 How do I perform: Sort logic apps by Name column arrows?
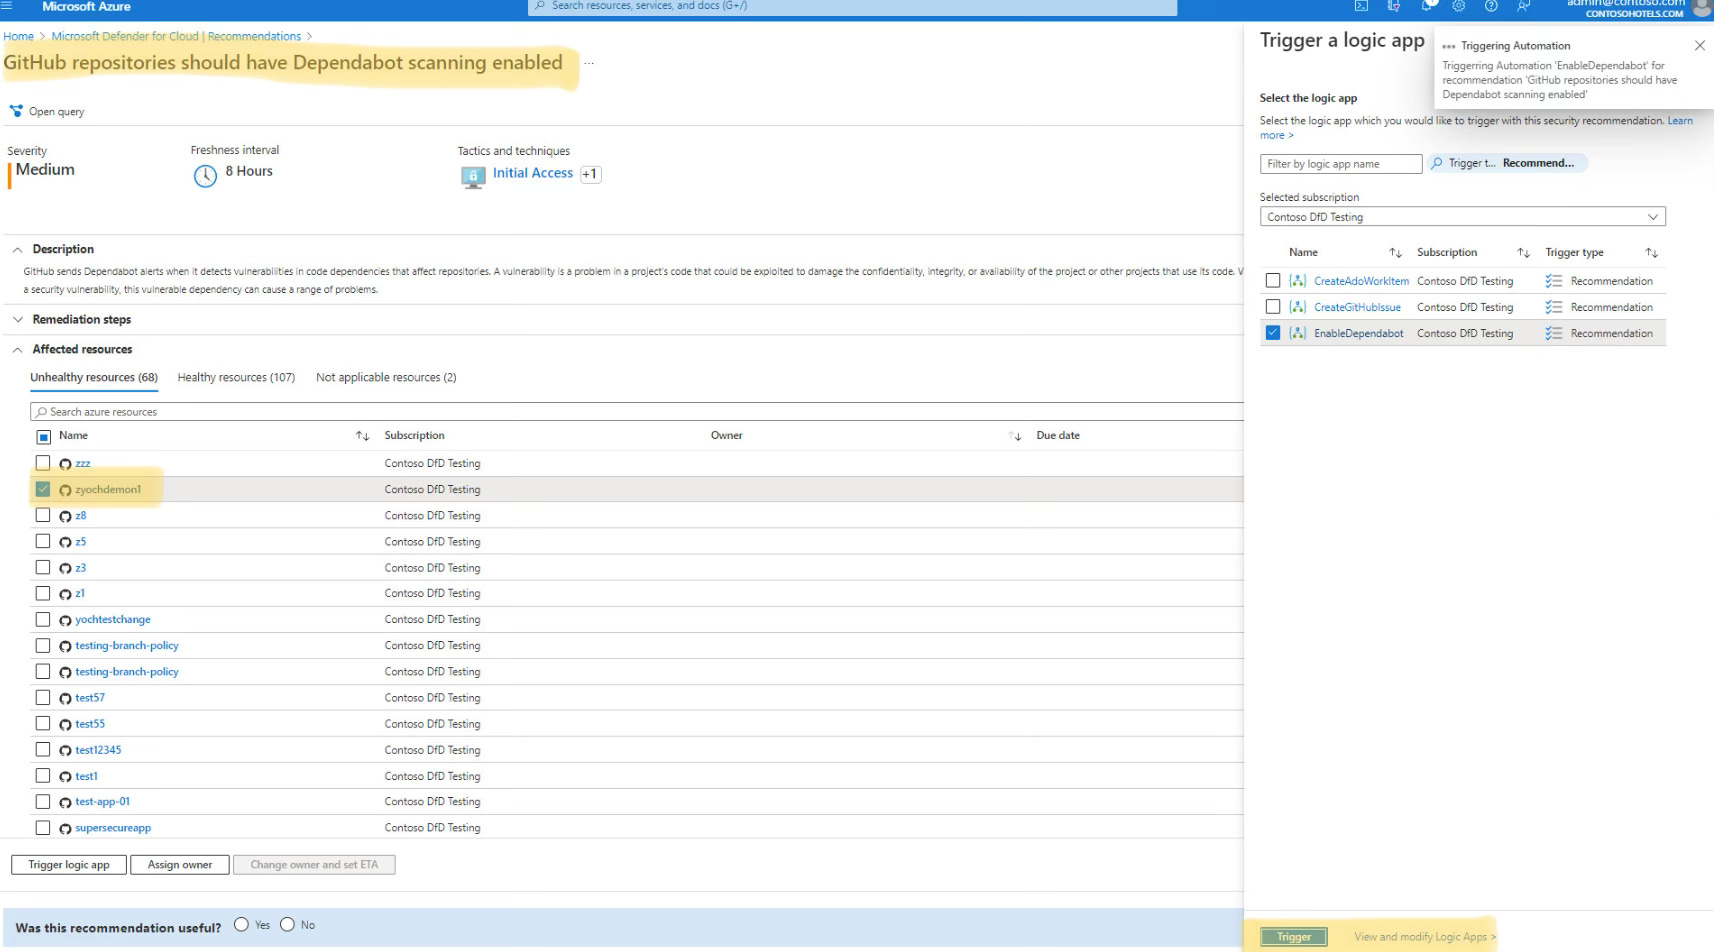coord(1395,253)
